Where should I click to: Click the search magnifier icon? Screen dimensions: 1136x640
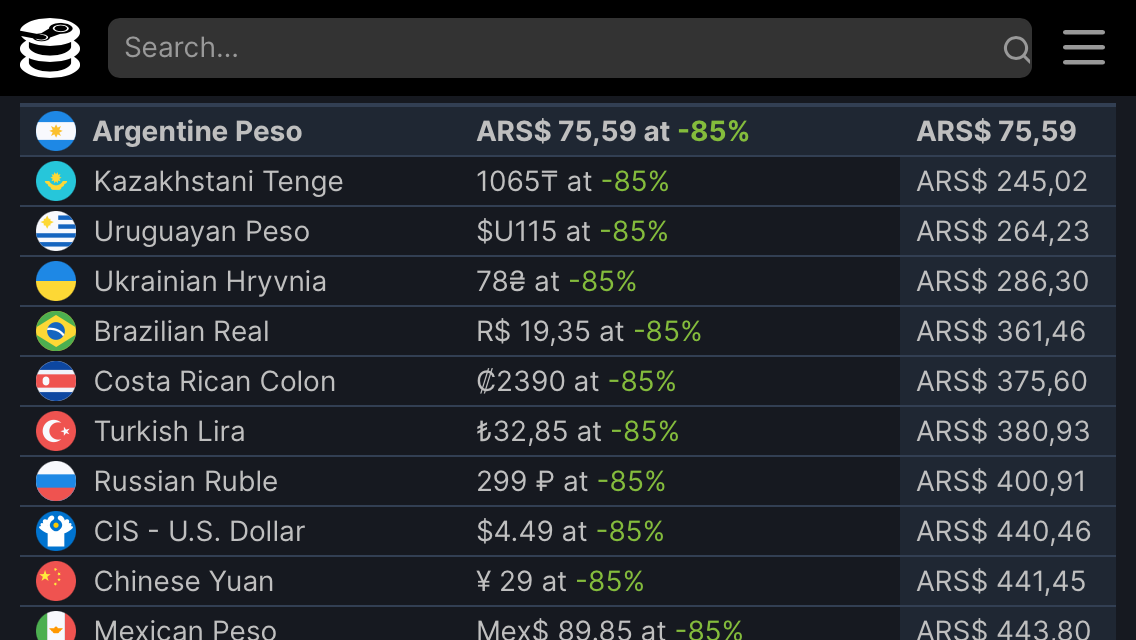pyautogui.click(x=1016, y=49)
